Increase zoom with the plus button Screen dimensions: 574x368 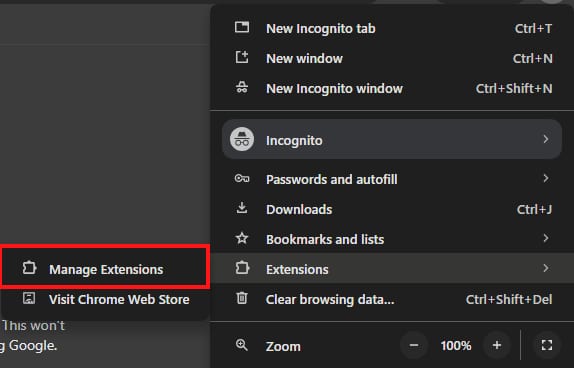tap(497, 345)
